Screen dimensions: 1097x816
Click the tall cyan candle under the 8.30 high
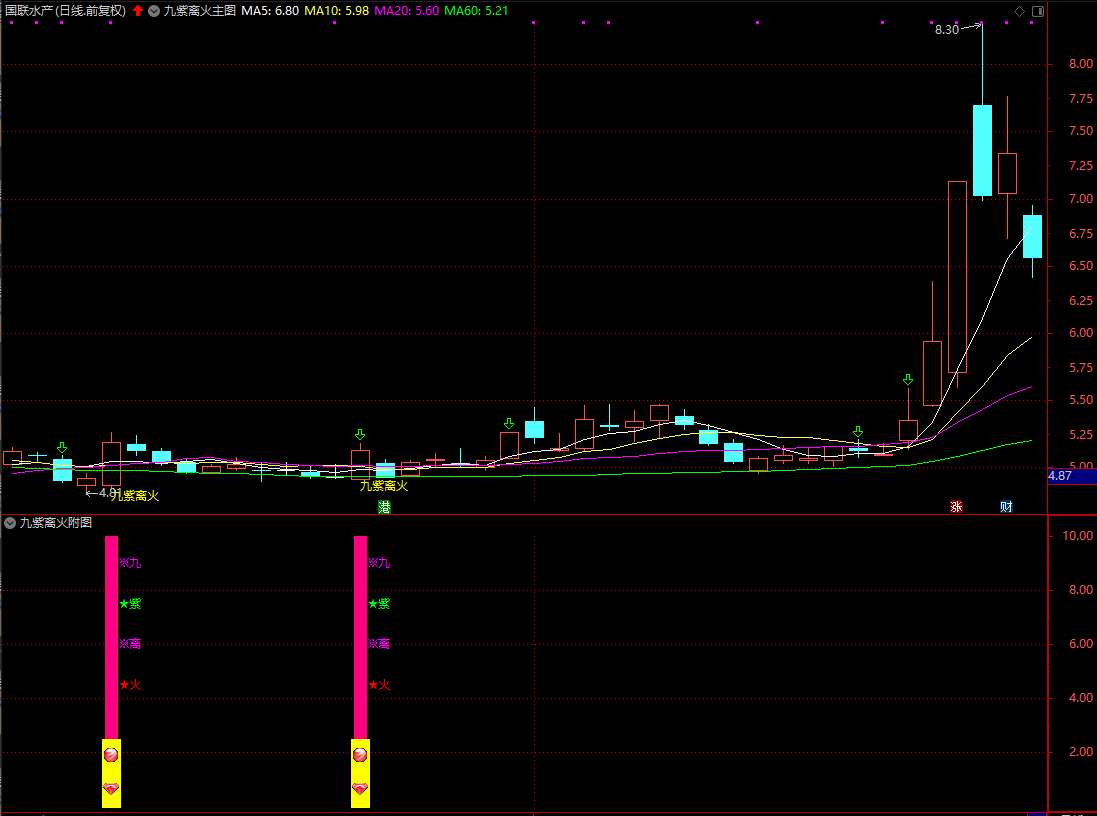pyautogui.click(x=982, y=150)
